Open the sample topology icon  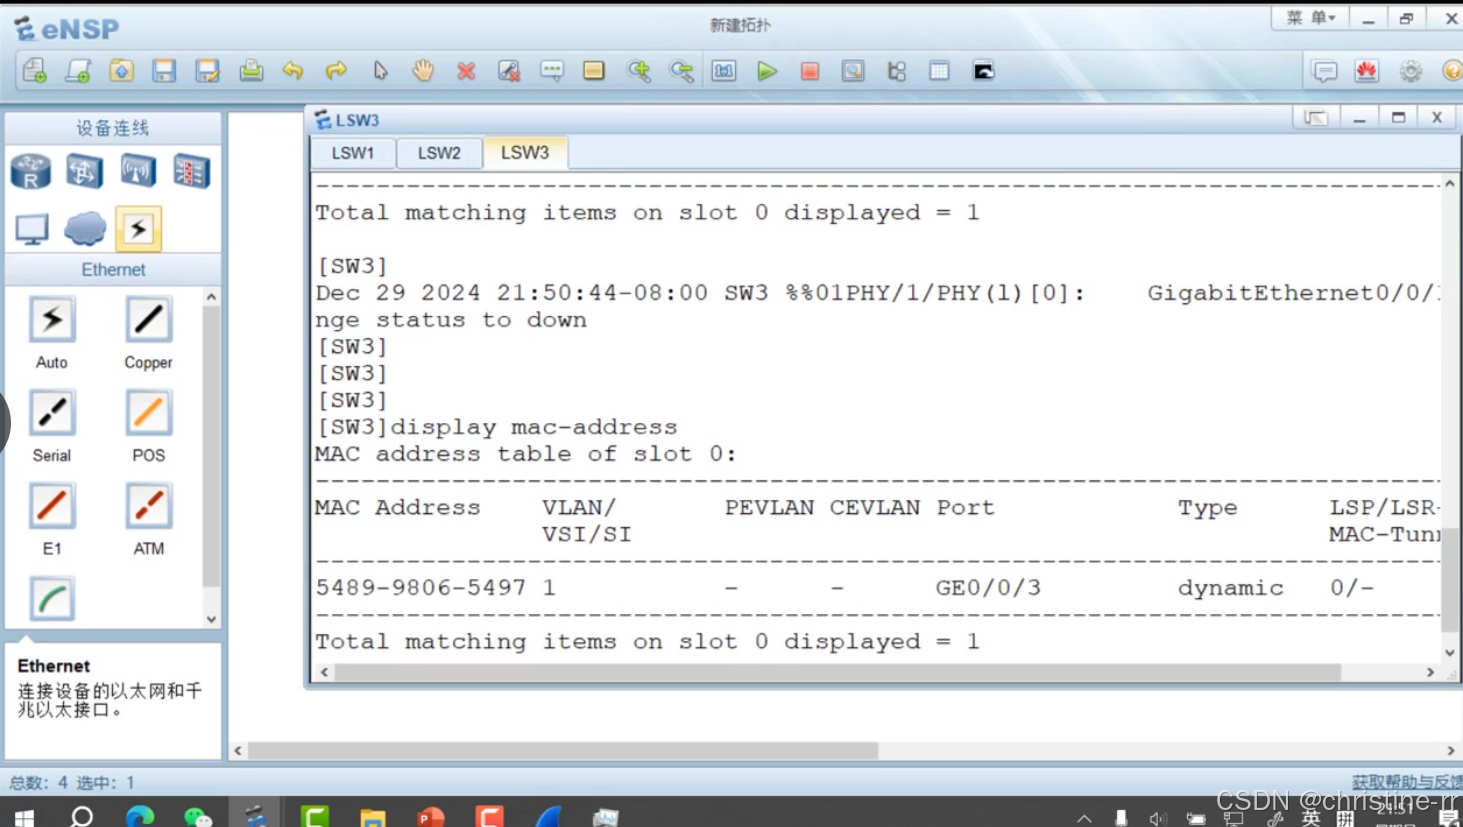78,71
